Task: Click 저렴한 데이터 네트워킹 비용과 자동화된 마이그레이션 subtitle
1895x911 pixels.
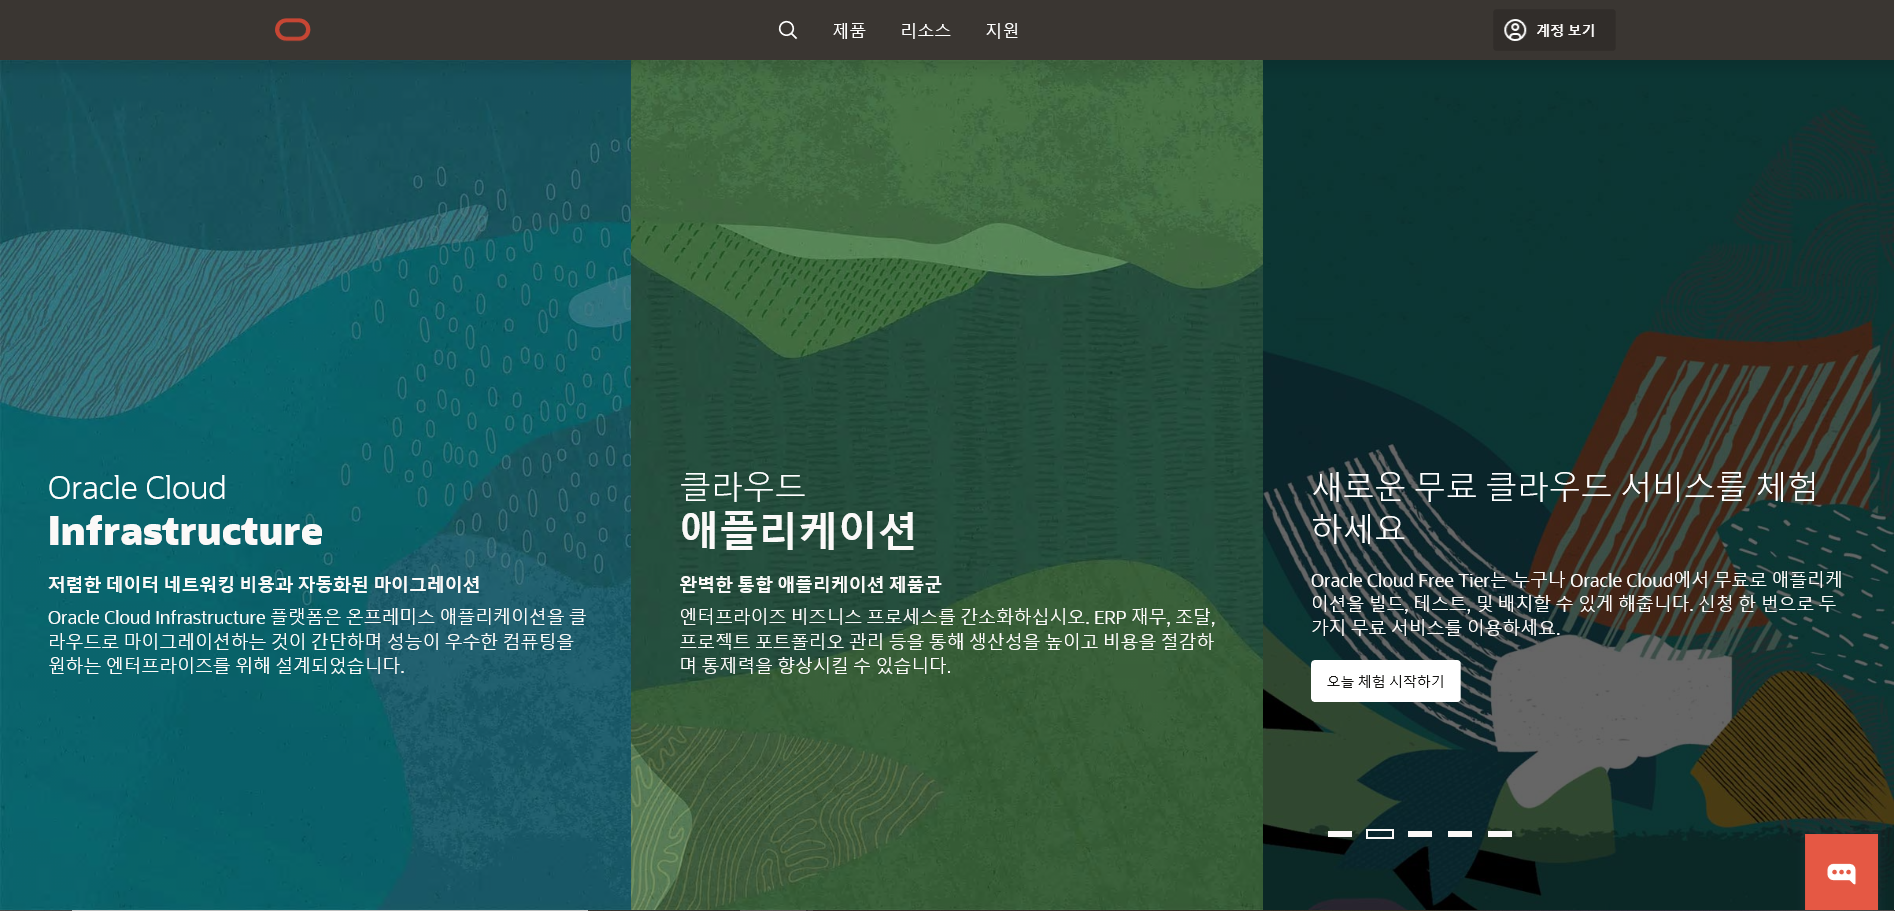Action: click(264, 584)
